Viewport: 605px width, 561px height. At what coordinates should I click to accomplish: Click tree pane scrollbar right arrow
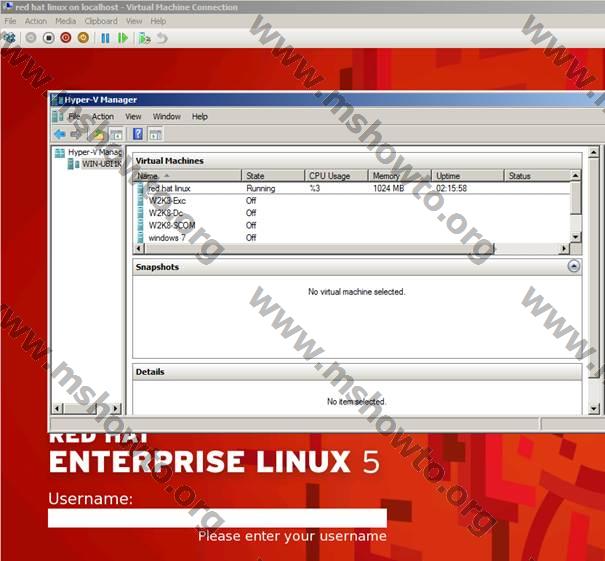116,408
